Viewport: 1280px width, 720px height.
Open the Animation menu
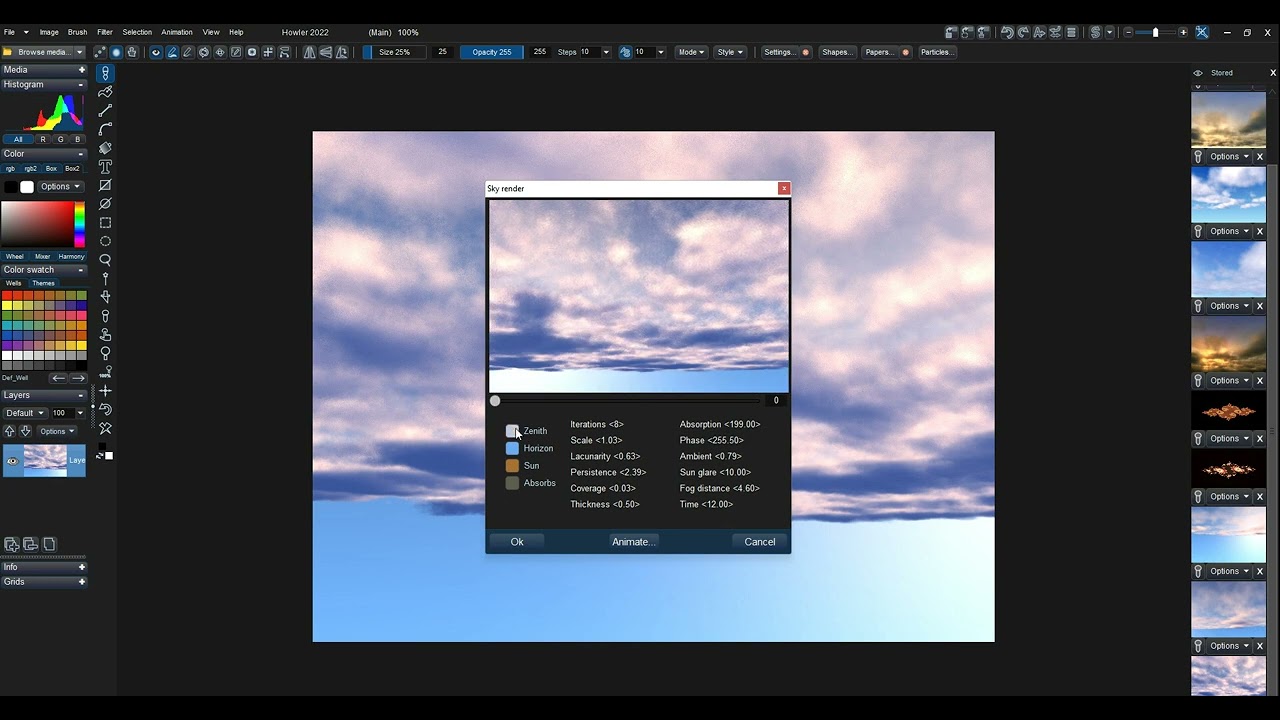point(177,32)
